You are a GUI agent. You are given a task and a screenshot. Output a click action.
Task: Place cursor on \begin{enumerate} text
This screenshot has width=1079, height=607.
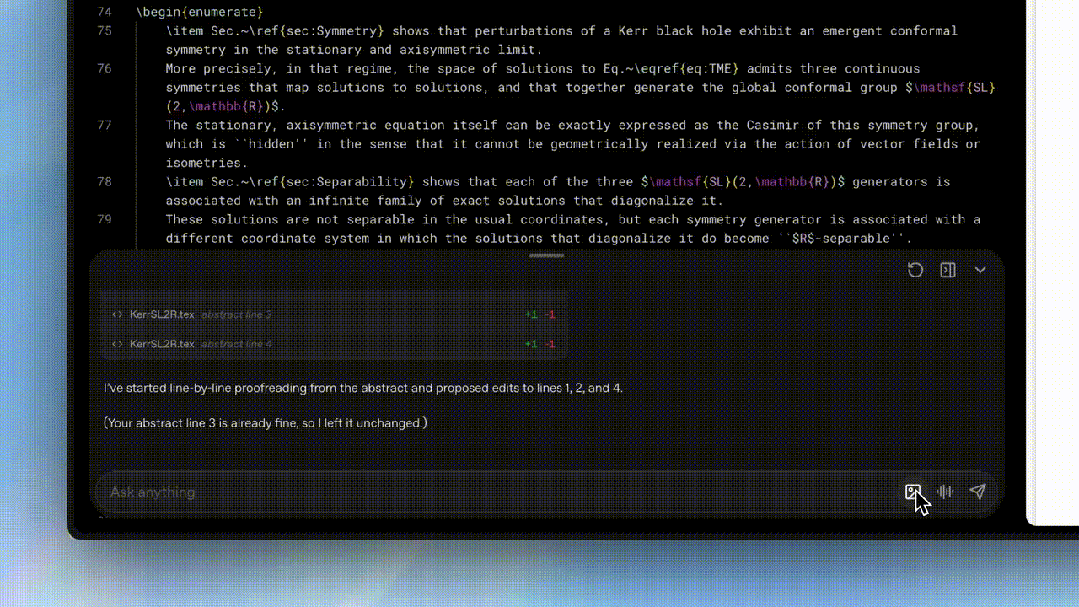199,12
